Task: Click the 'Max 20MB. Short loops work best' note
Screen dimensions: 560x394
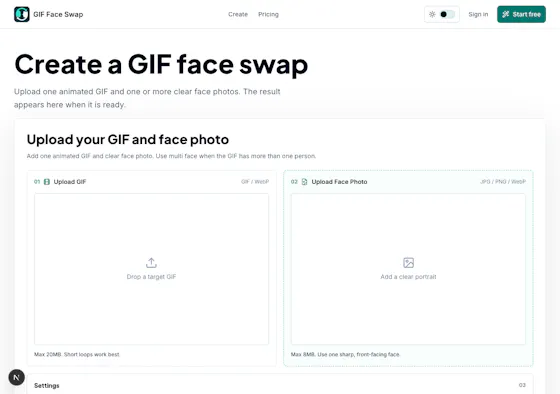Action: (x=77, y=354)
